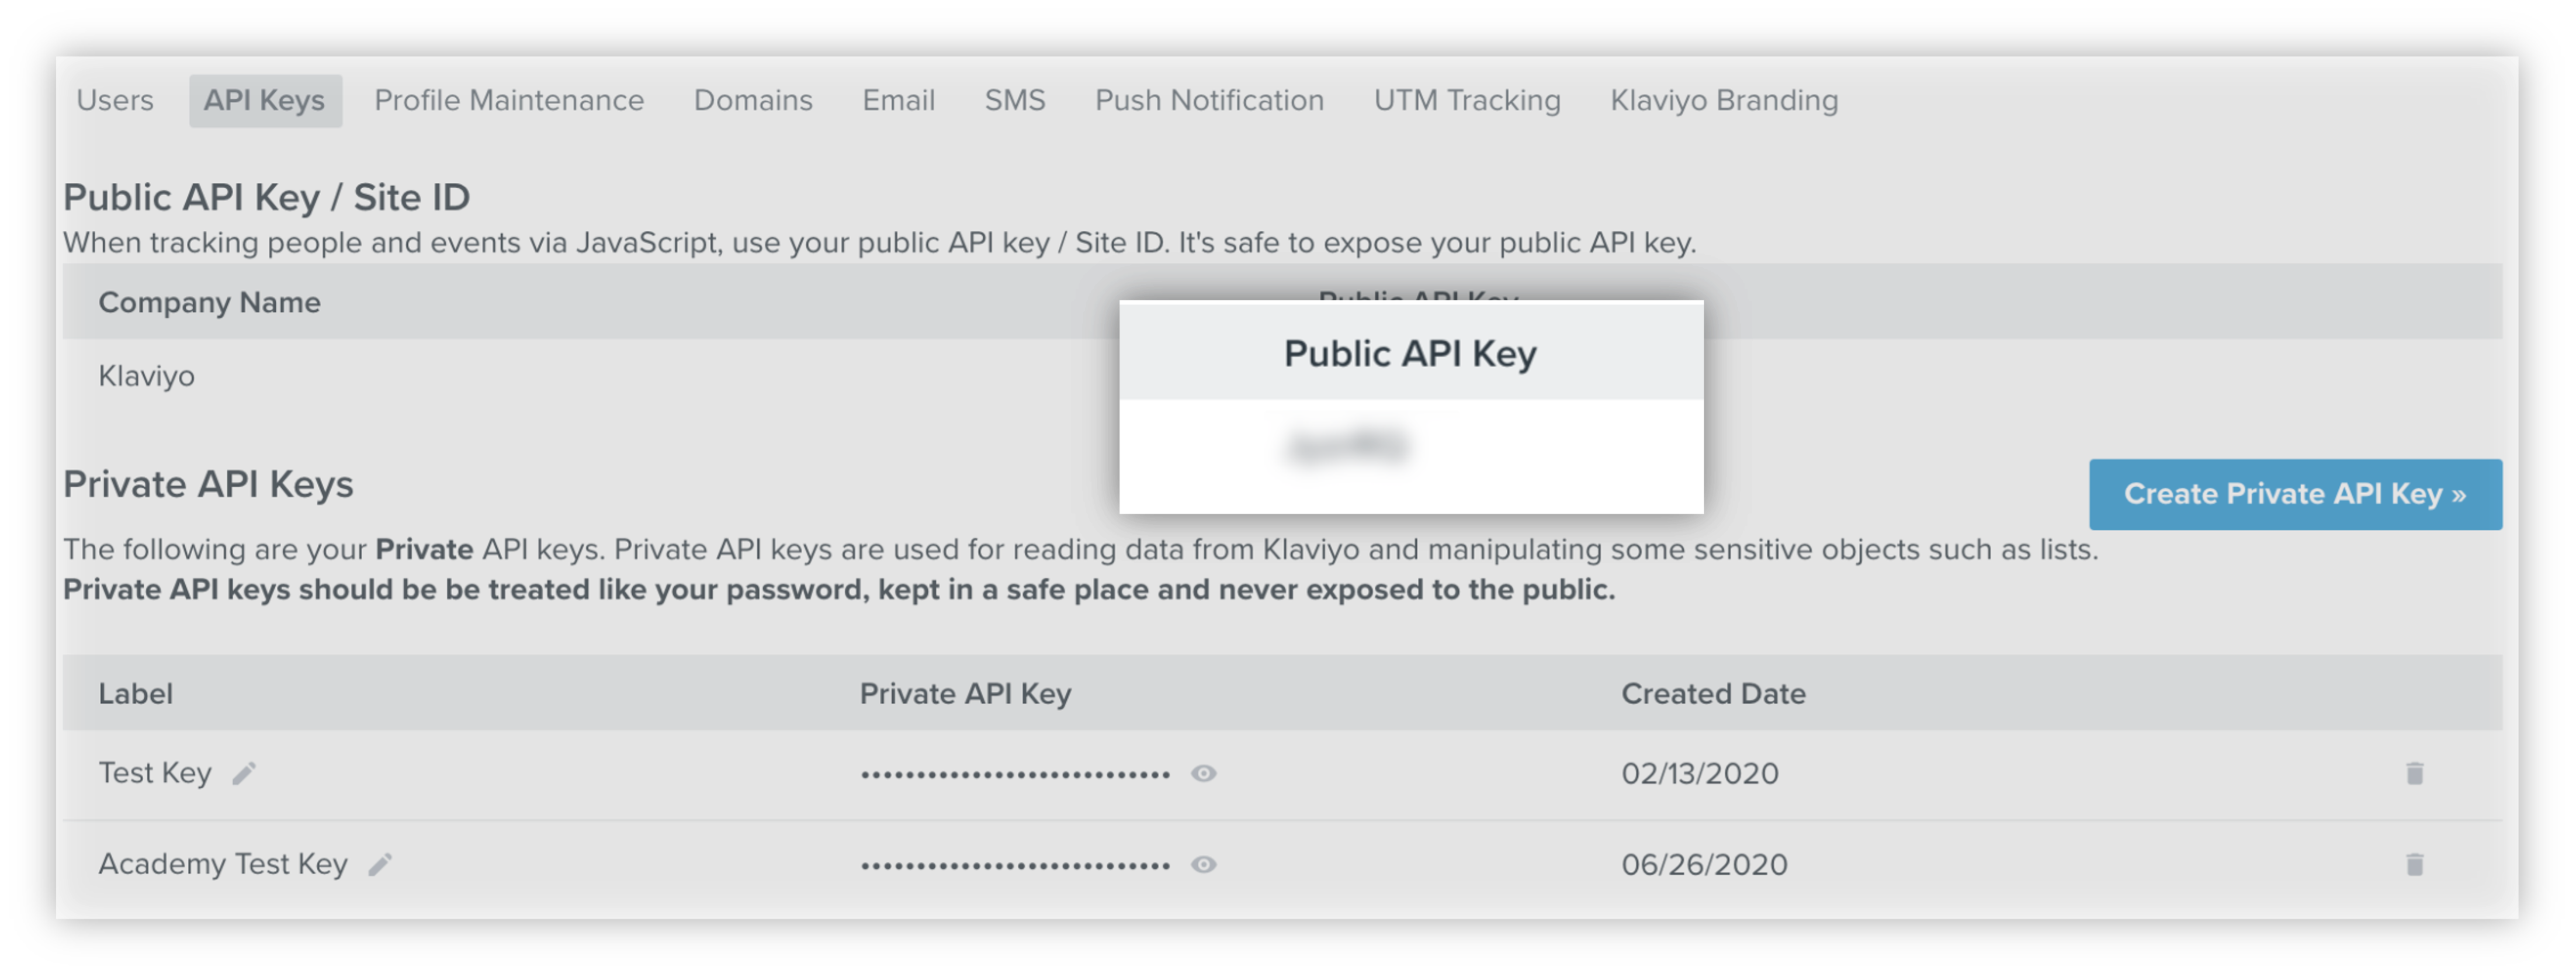This screenshot has width=2576, height=977.
Task: Open the Domains tab
Action: [x=753, y=100]
